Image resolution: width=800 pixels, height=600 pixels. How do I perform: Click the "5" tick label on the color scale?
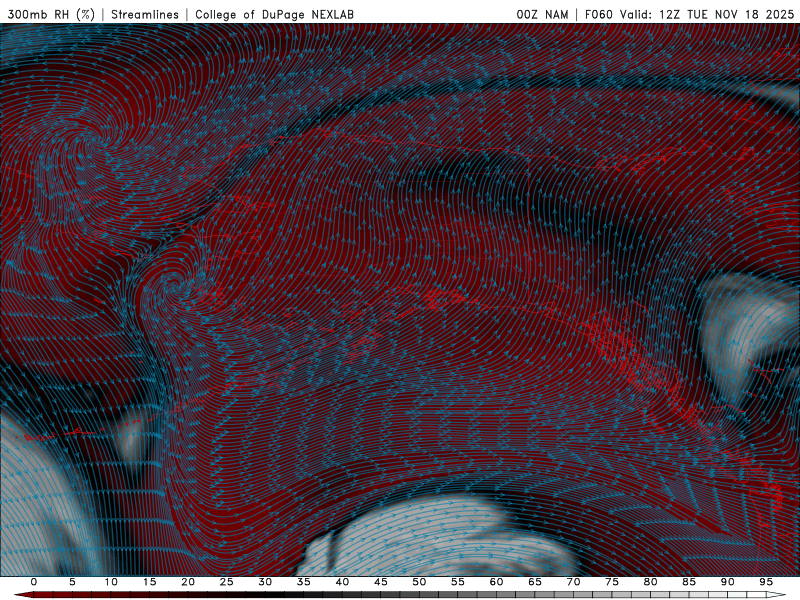click(x=72, y=582)
